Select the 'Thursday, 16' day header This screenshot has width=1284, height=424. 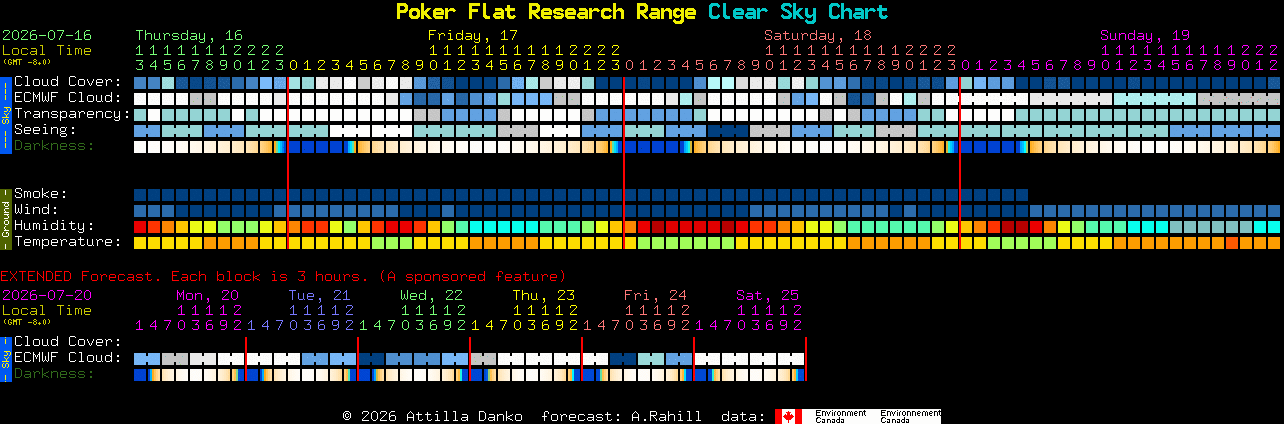coord(189,35)
